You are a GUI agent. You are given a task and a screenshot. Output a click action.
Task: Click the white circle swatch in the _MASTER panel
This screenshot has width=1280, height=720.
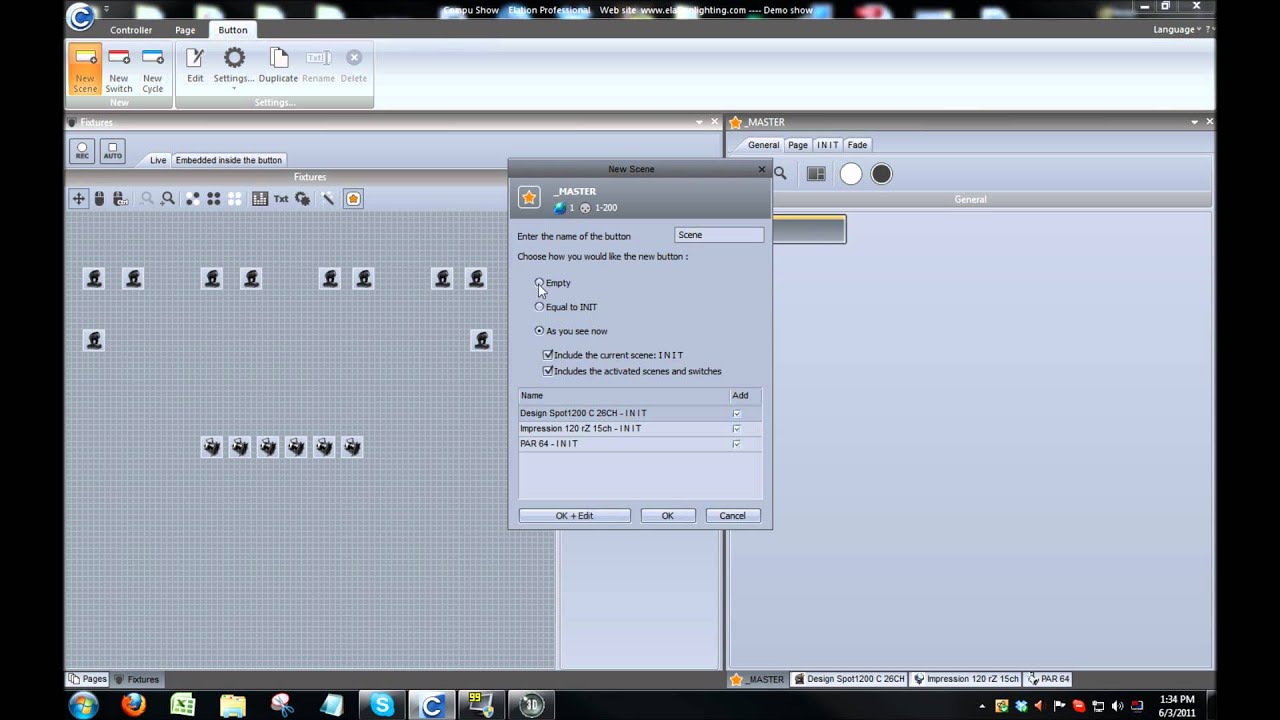pyautogui.click(x=851, y=174)
